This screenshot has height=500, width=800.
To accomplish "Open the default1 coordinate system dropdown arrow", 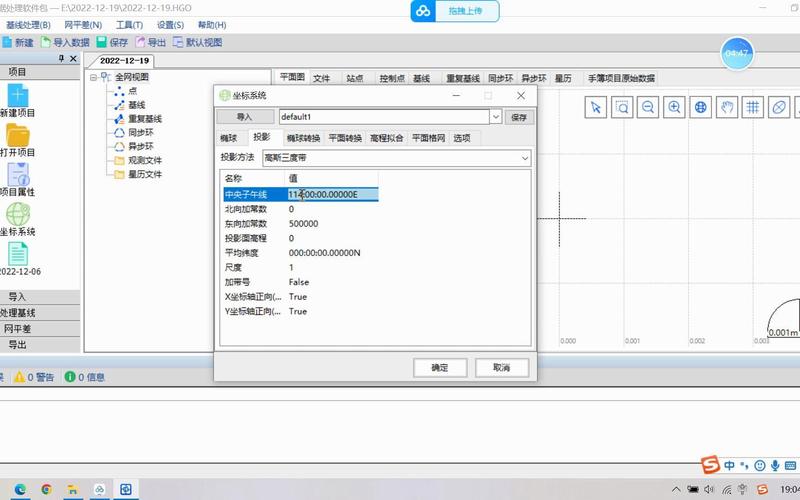I will (496, 117).
